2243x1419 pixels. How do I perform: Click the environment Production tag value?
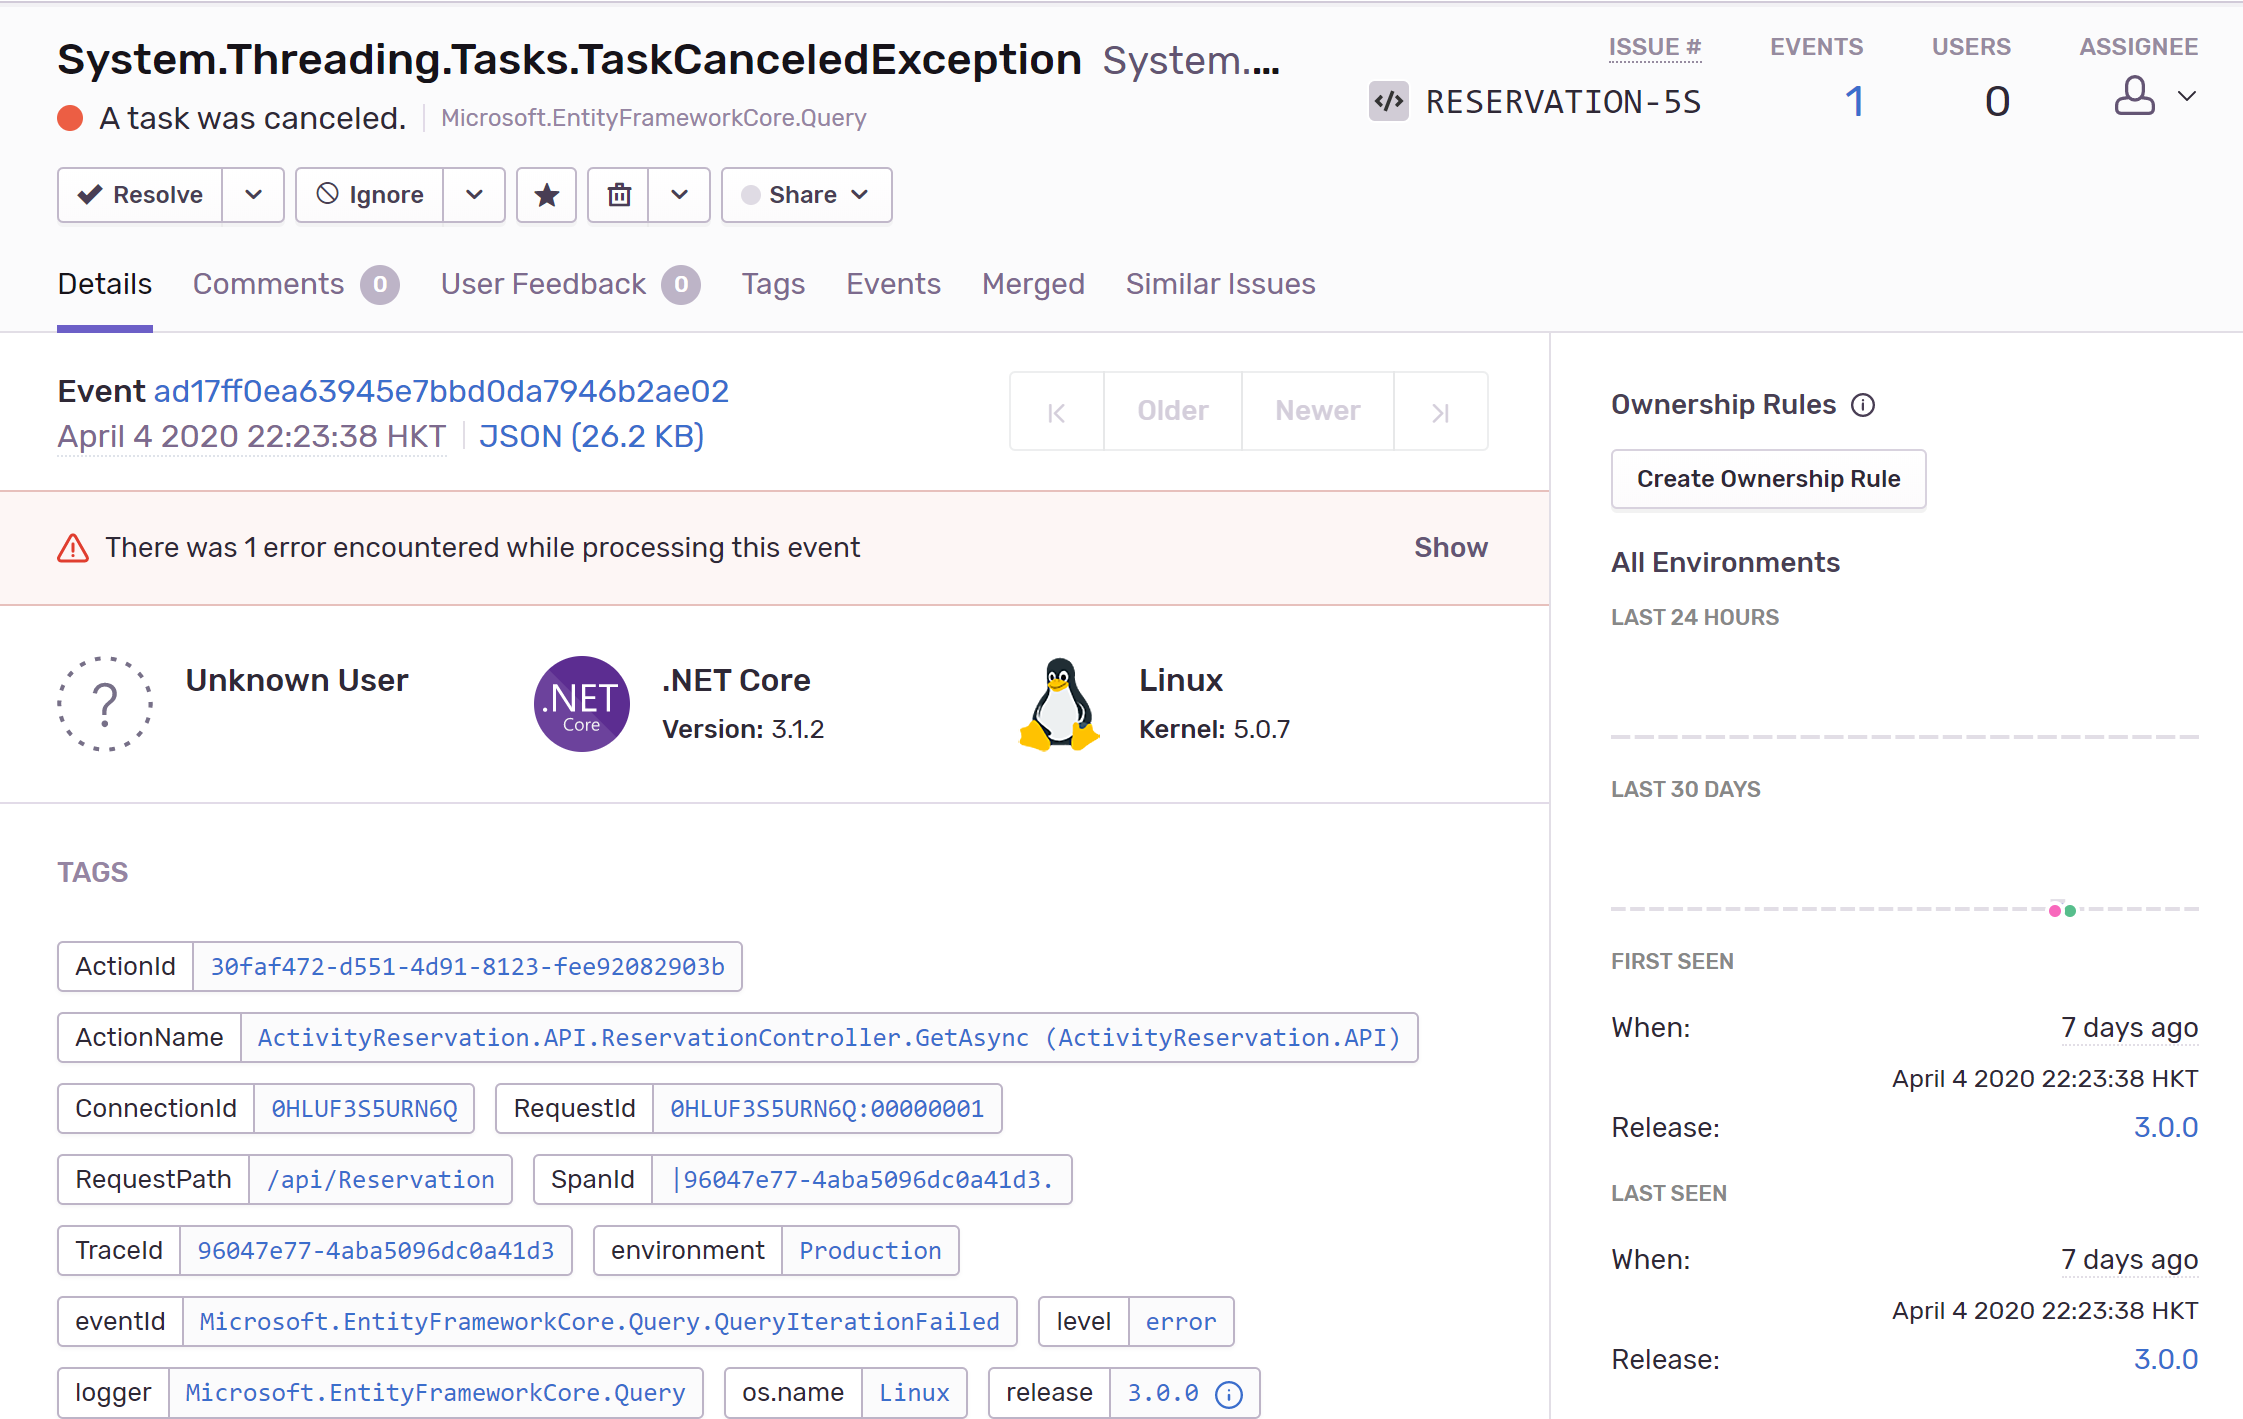[870, 1251]
